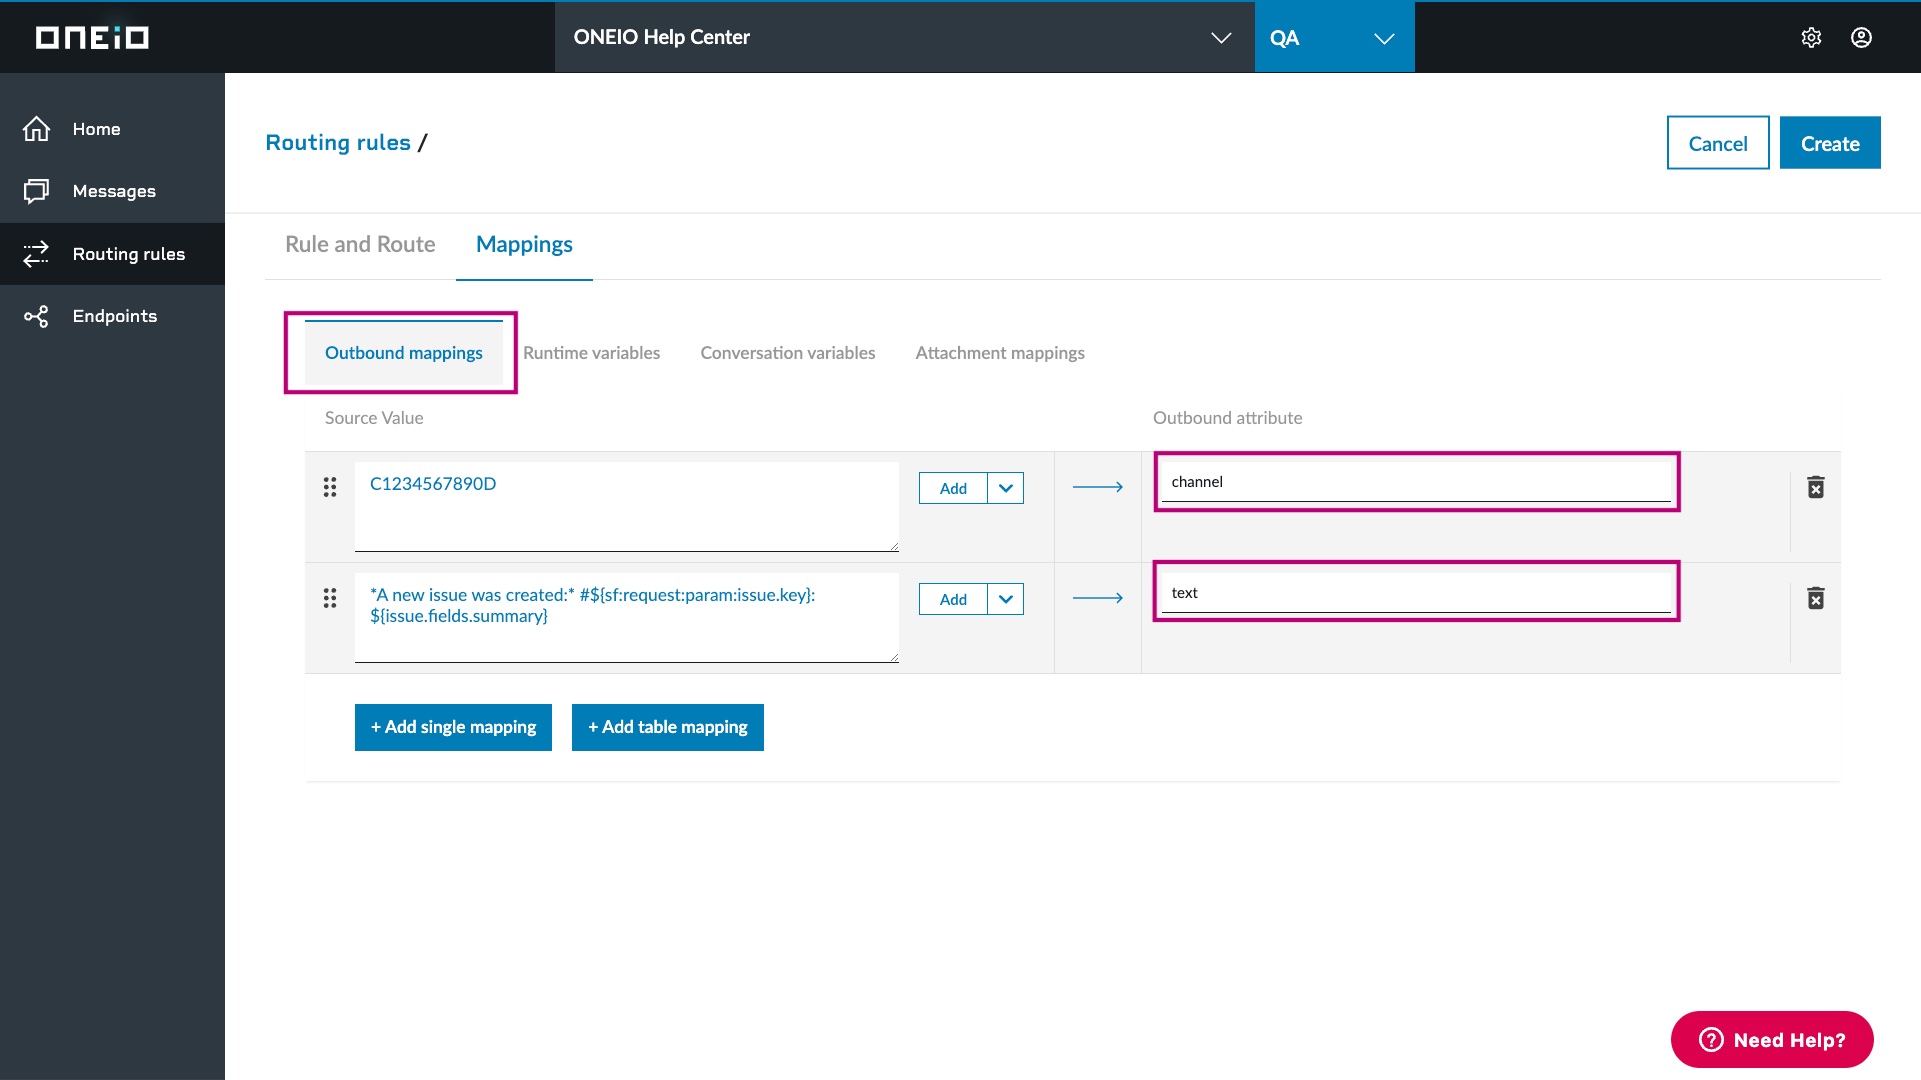
Task: Switch to Rule and Route tab
Action: pos(360,245)
